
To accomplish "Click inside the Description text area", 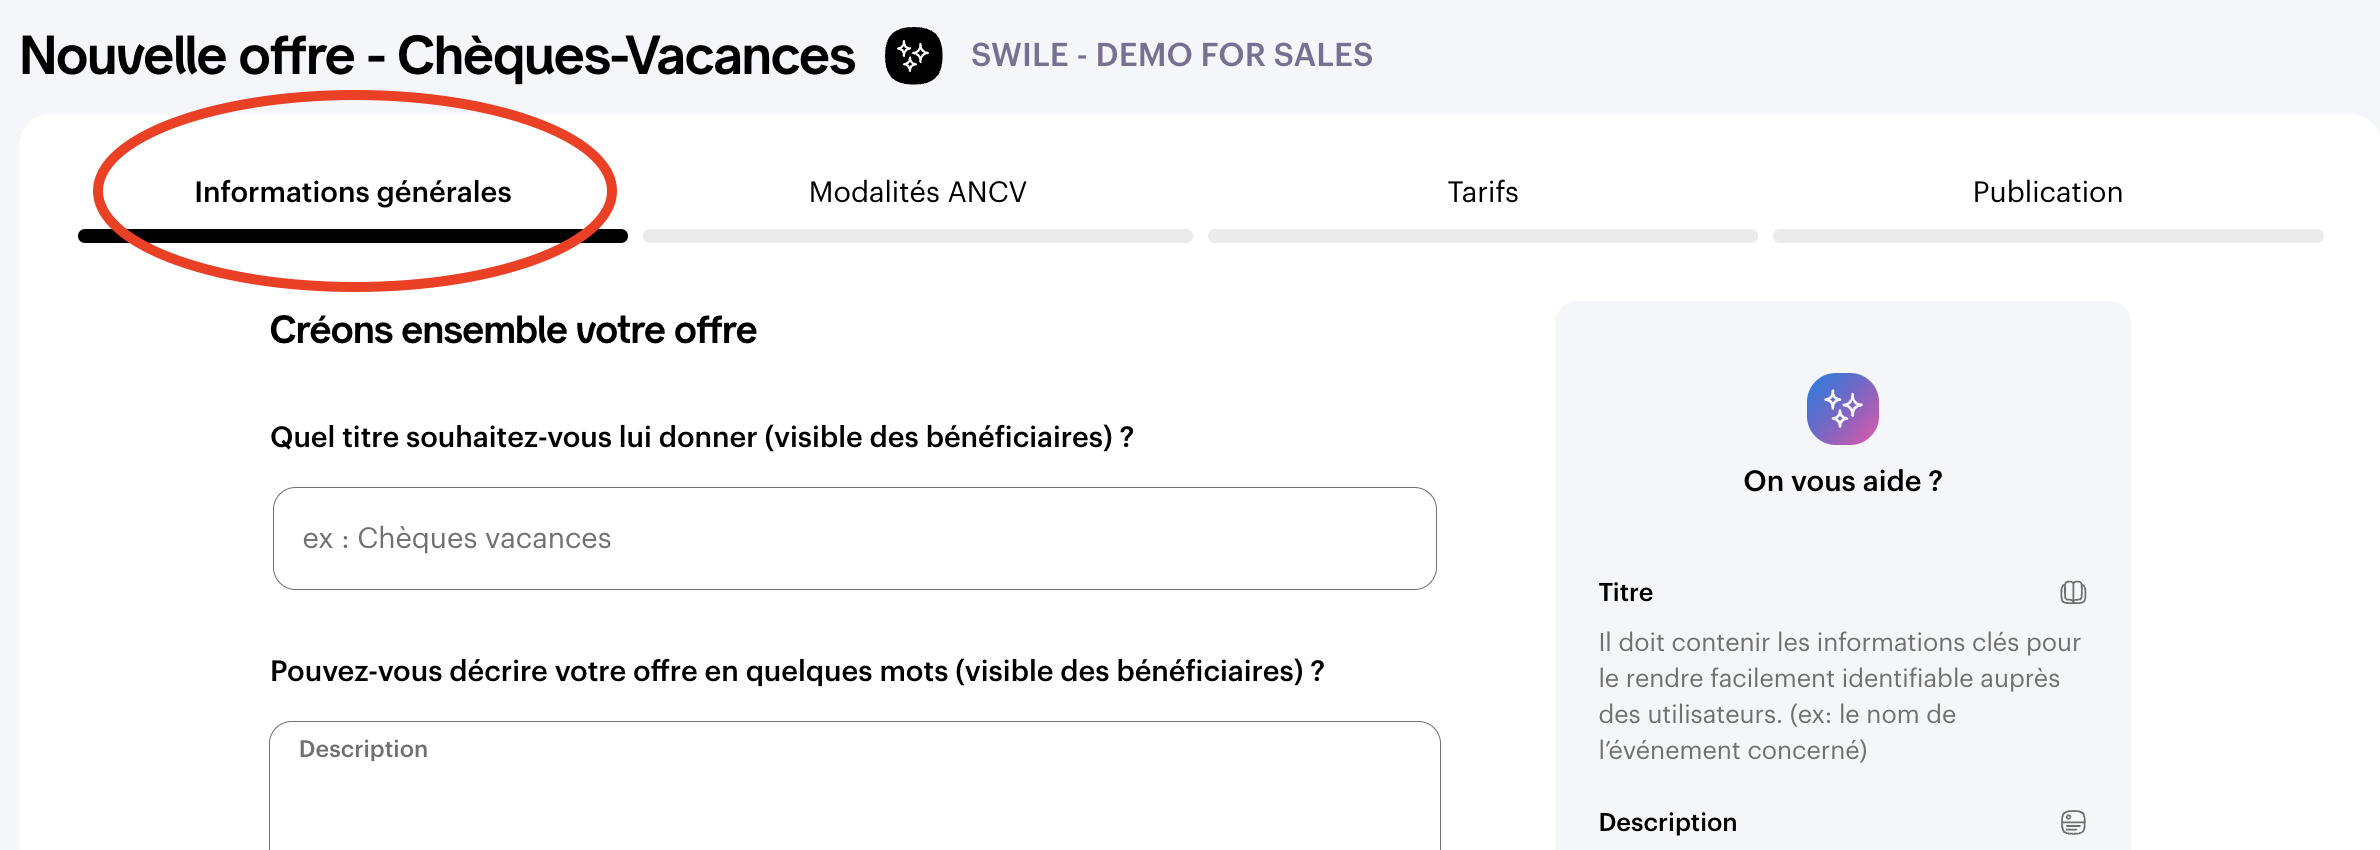I will (x=854, y=795).
